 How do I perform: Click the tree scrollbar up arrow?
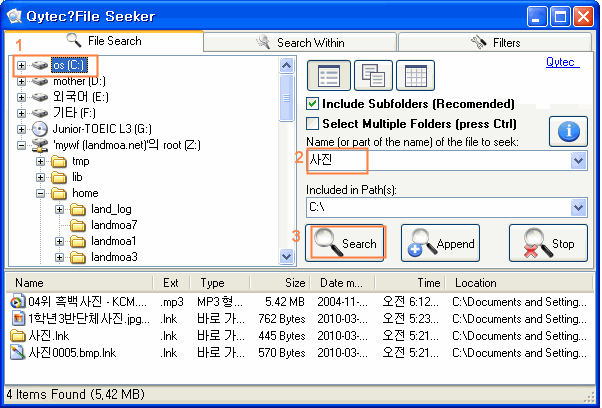(286, 66)
